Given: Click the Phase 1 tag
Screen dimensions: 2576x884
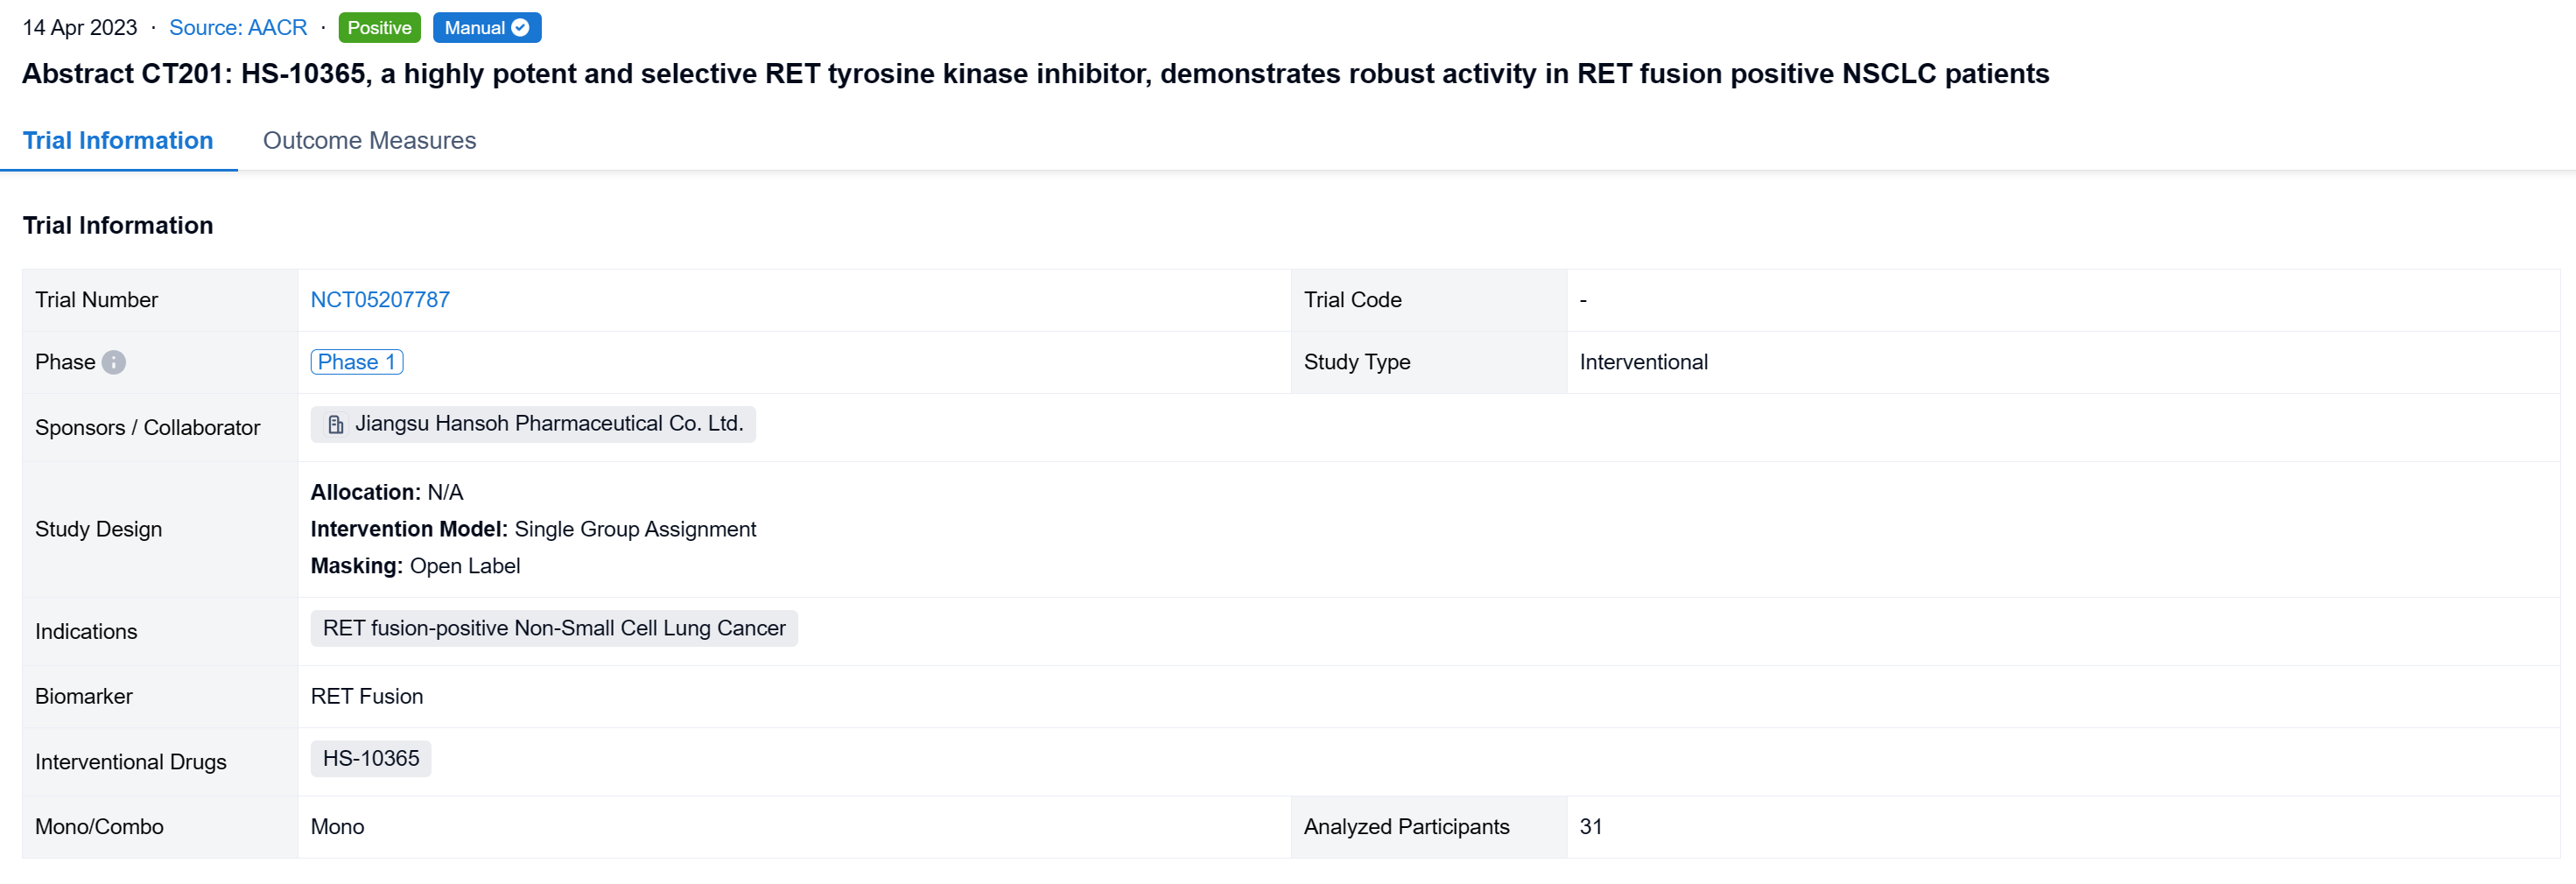Looking at the screenshot, I should click(x=357, y=362).
